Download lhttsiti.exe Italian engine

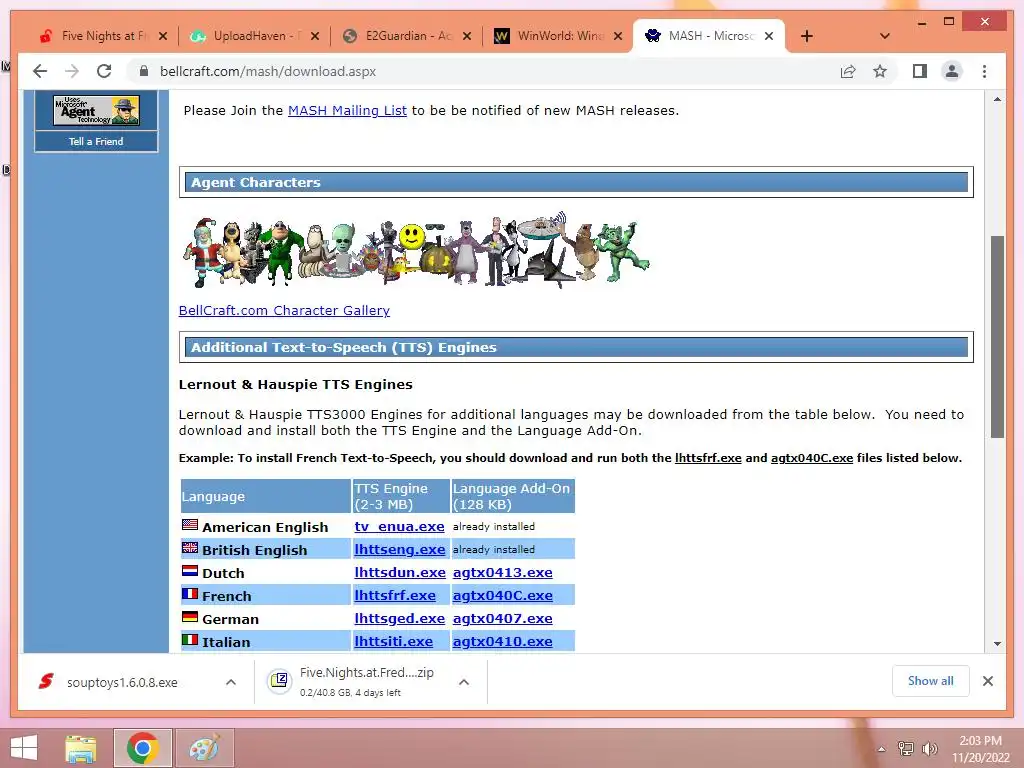(x=393, y=641)
